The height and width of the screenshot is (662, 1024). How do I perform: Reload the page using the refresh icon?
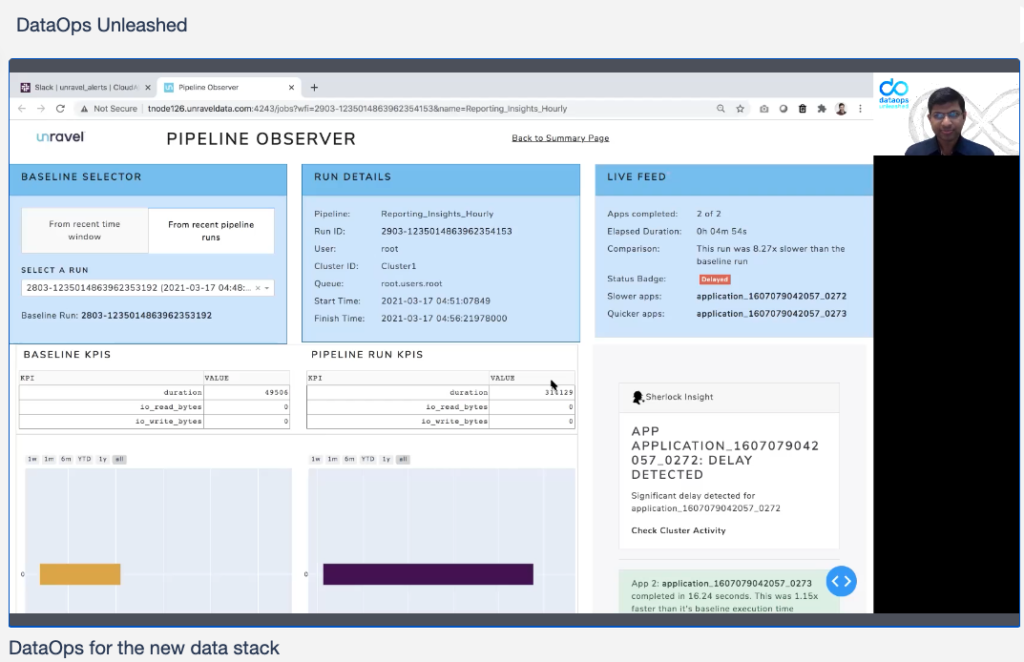click(x=59, y=108)
